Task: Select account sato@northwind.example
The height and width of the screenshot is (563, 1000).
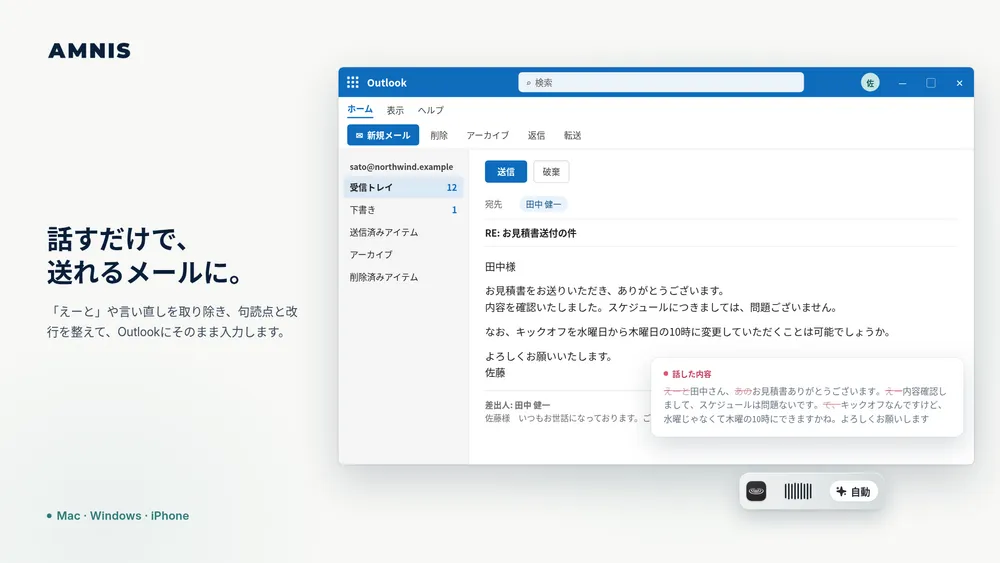Action: coord(401,166)
